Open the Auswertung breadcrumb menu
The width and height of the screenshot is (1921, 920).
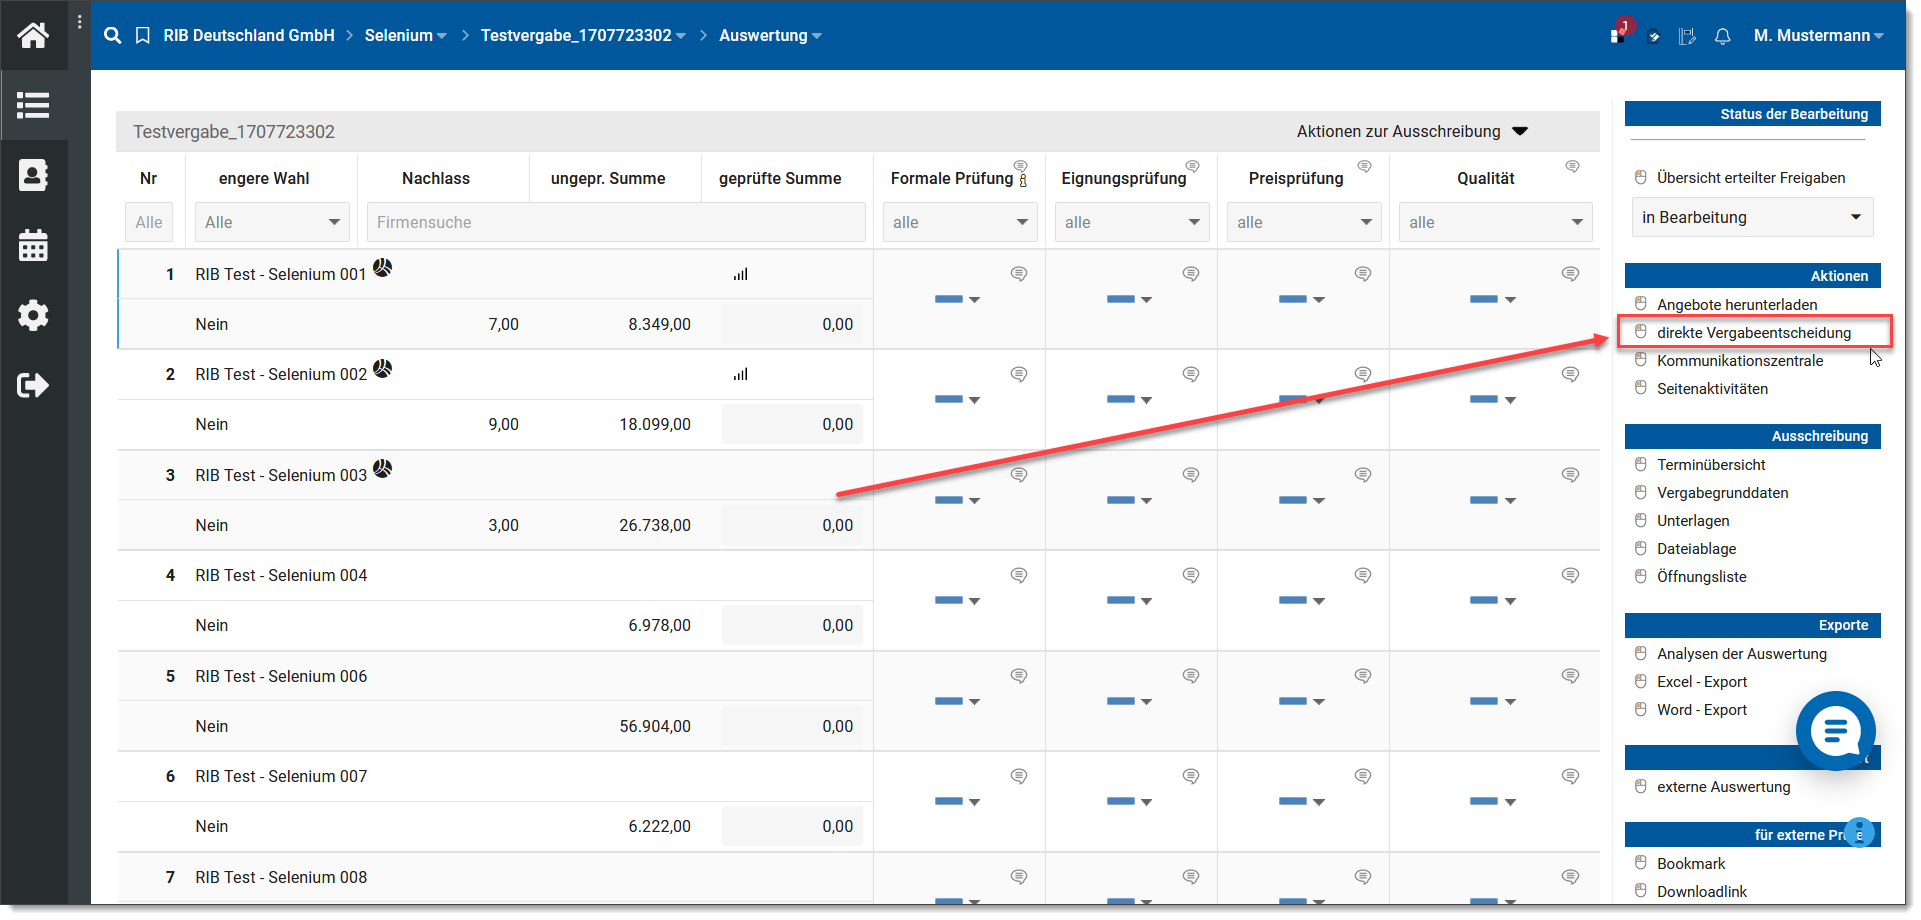pos(770,35)
